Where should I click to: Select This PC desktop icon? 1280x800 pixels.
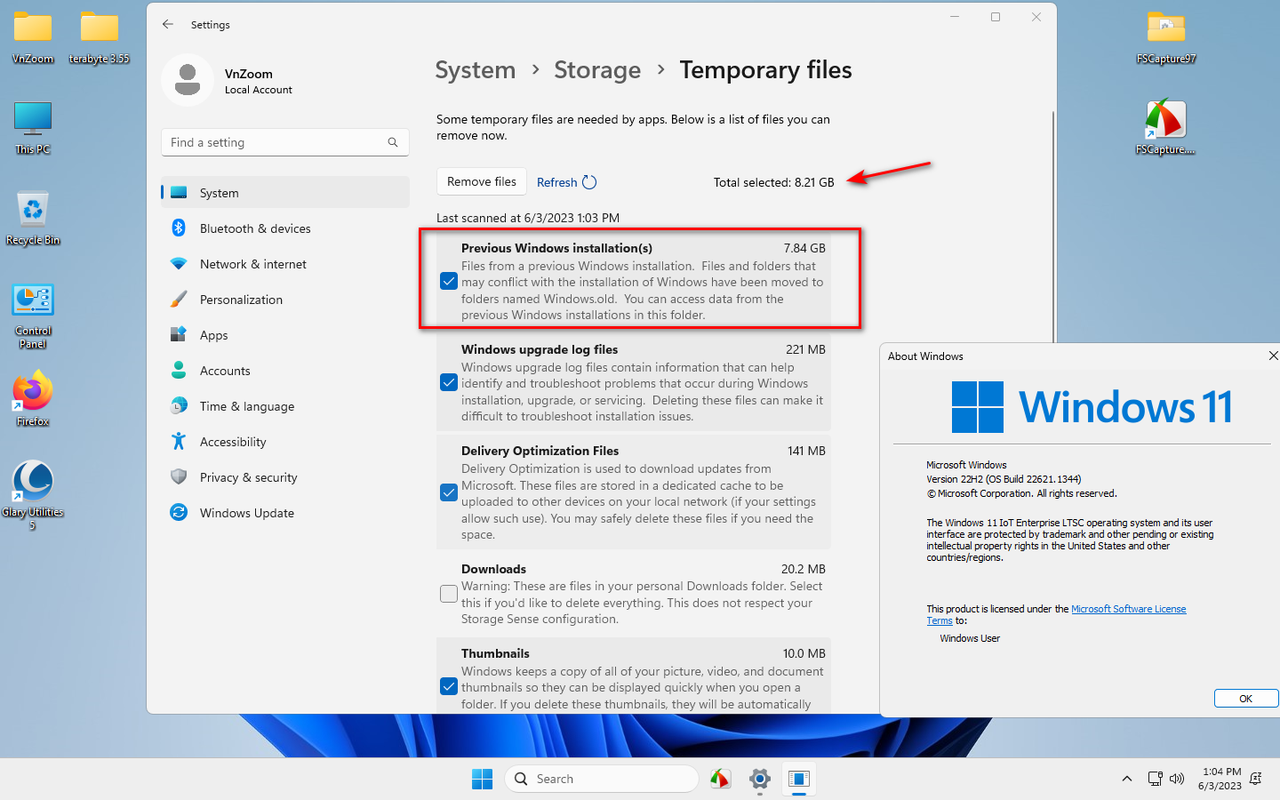(x=33, y=127)
